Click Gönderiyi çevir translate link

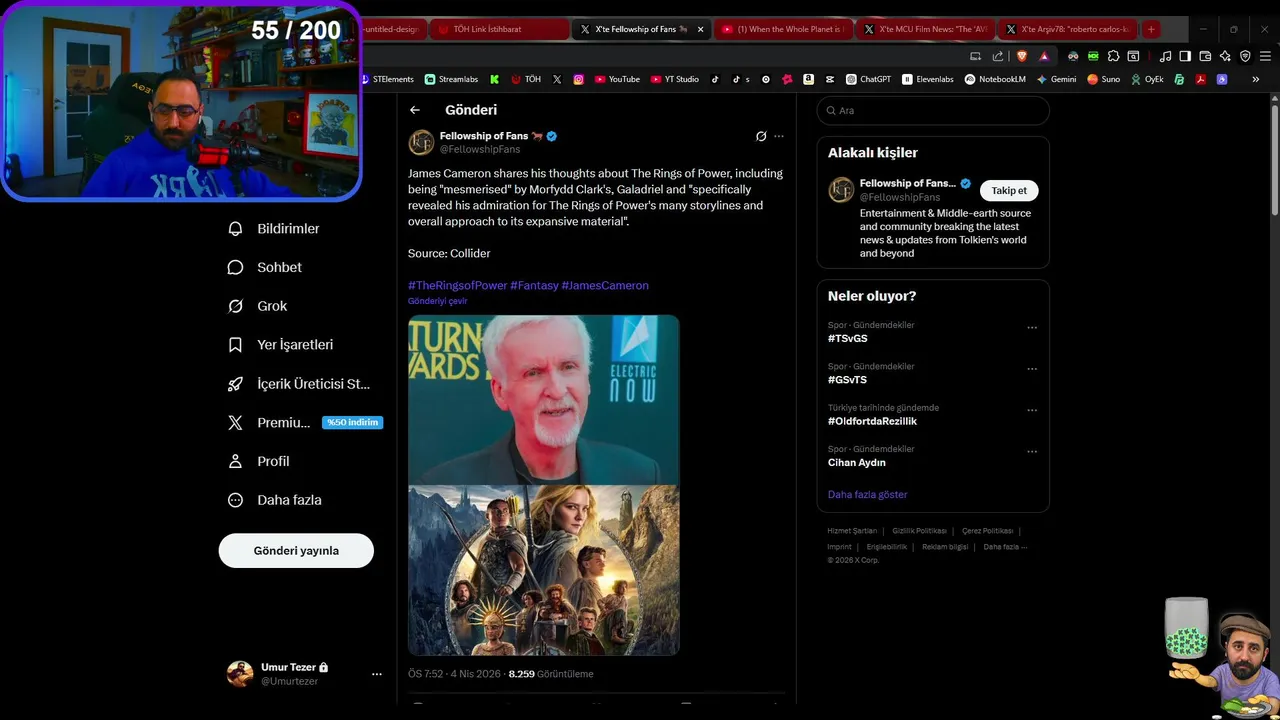[x=437, y=301]
